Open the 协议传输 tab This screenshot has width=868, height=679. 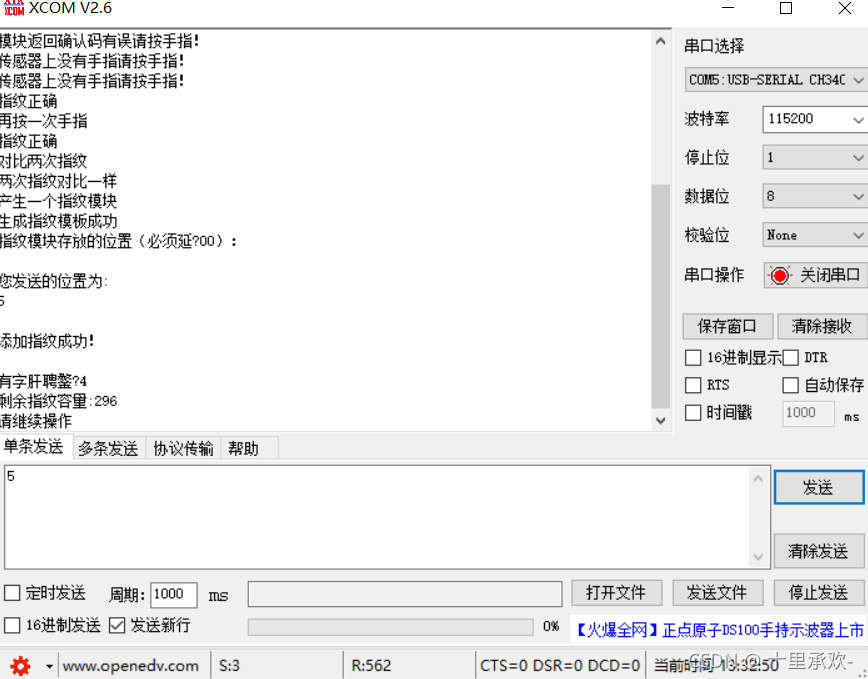[x=183, y=448]
